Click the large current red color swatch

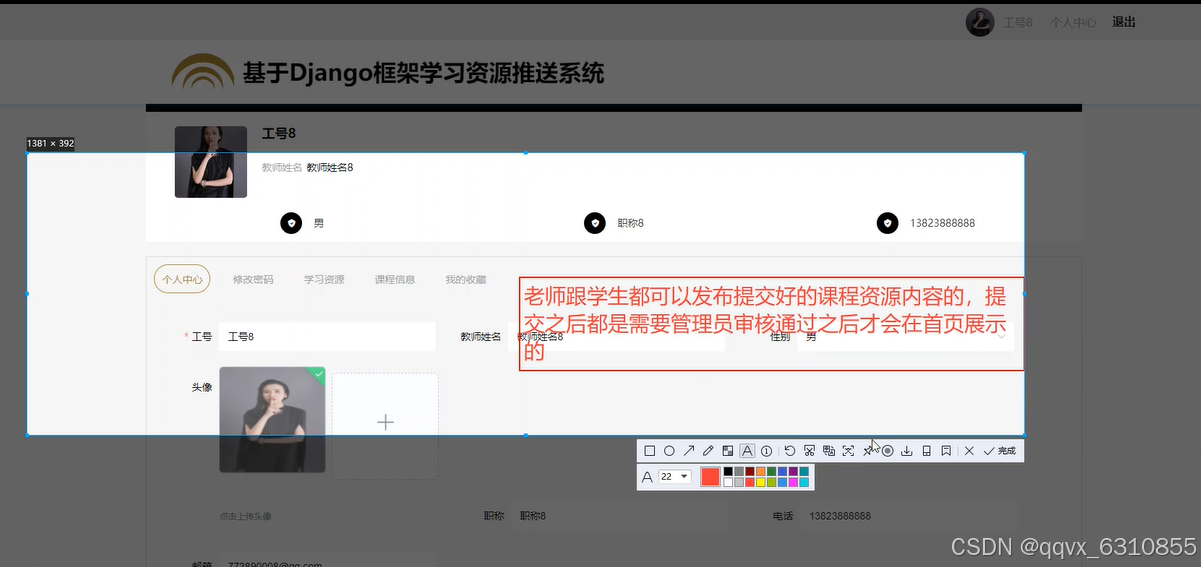click(710, 477)
